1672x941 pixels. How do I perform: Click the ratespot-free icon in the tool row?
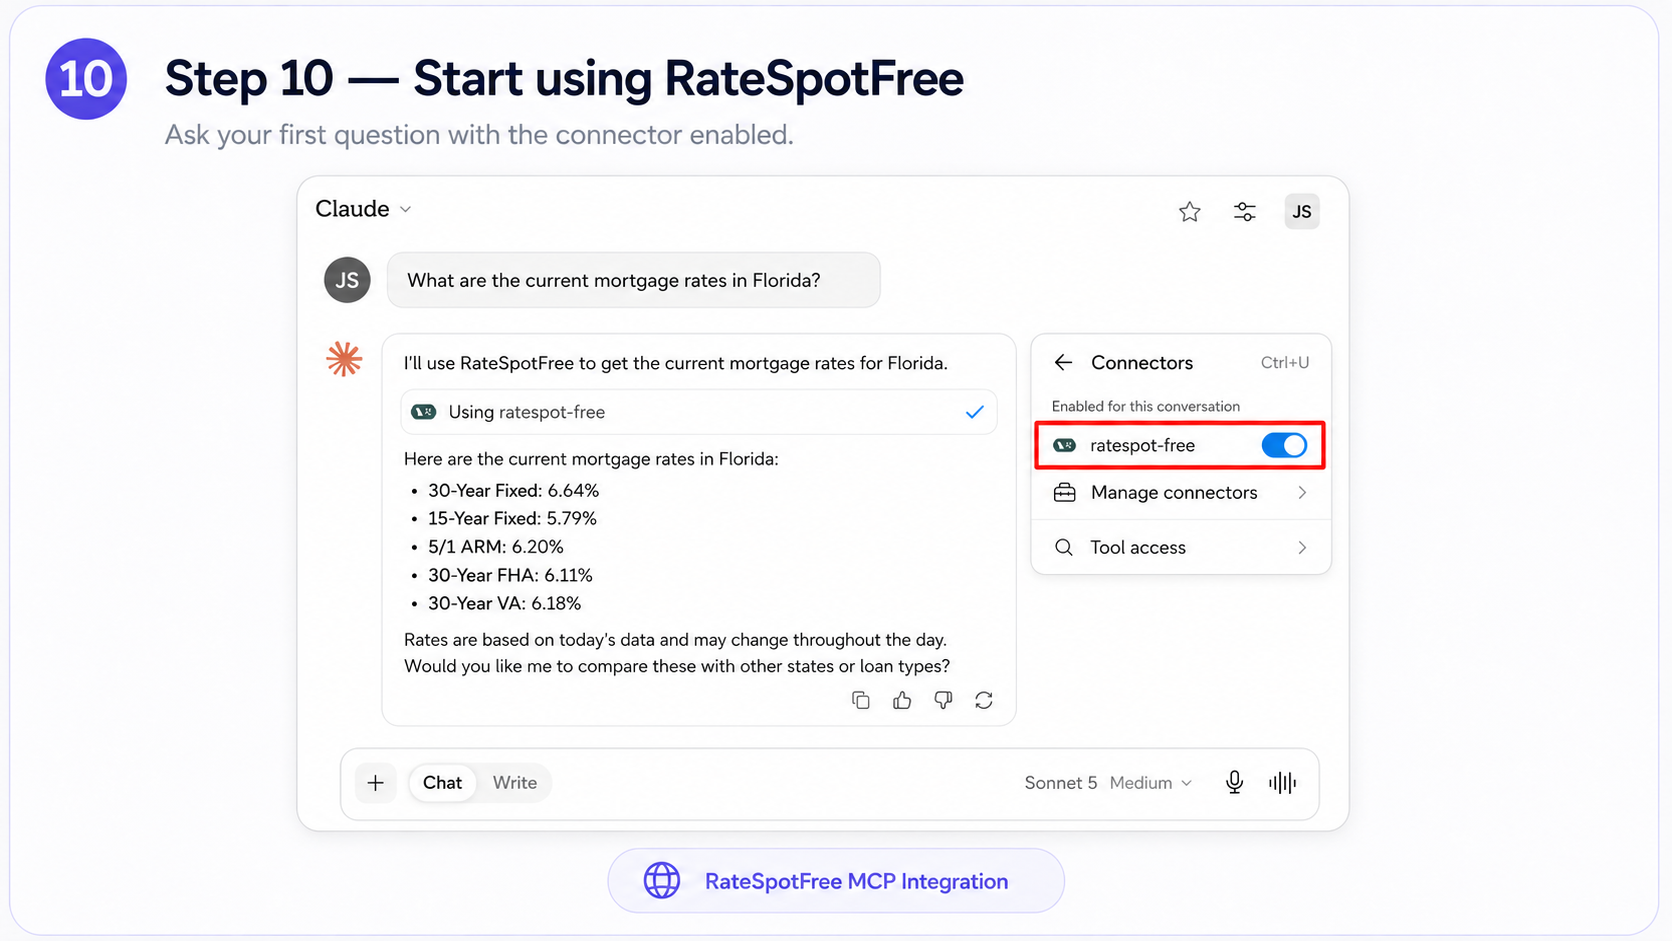click(424, 412)
